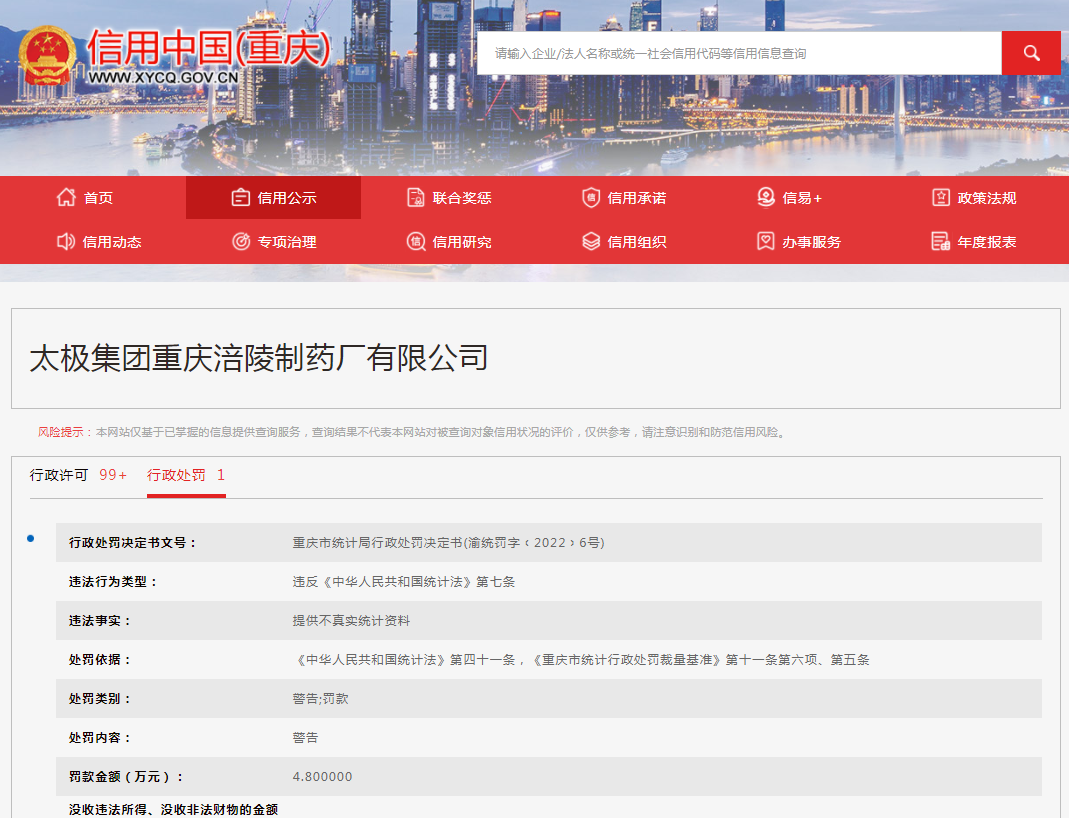The image size is (1069, 818).
Task: Click the 行政处罚决定书文号 label
Action: (x=133, y=543)
